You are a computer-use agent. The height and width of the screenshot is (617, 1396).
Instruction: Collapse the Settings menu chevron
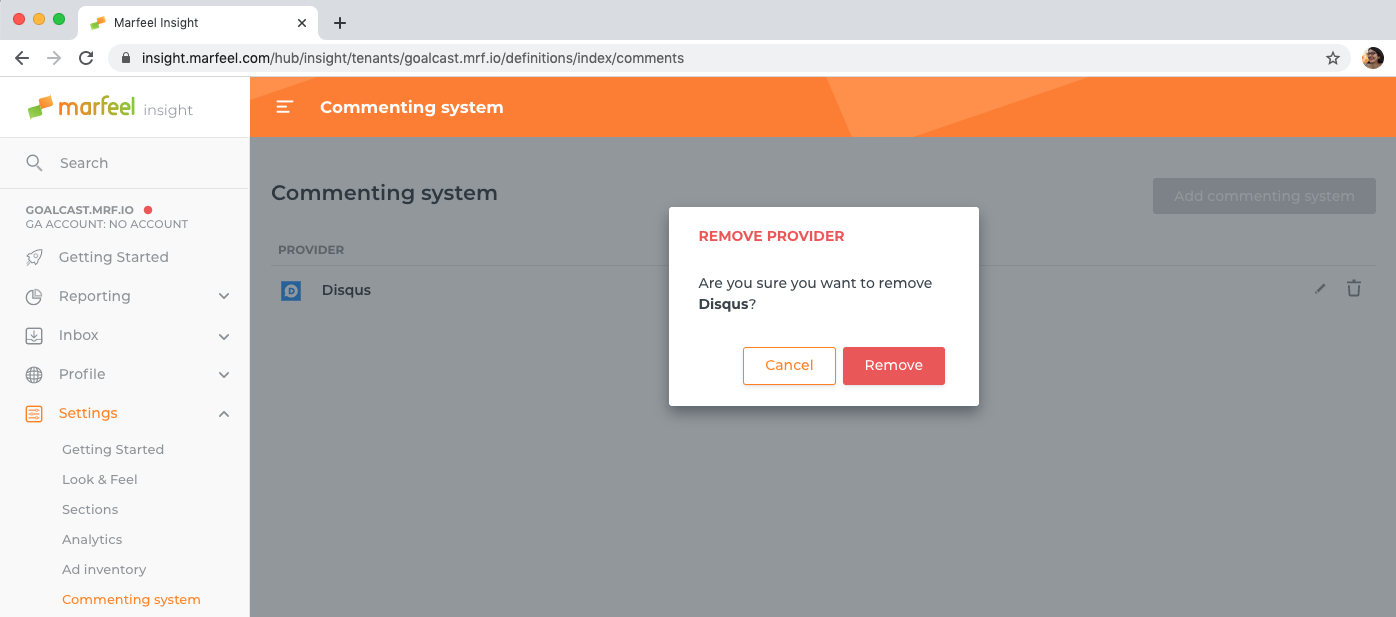tap(224, 413)
